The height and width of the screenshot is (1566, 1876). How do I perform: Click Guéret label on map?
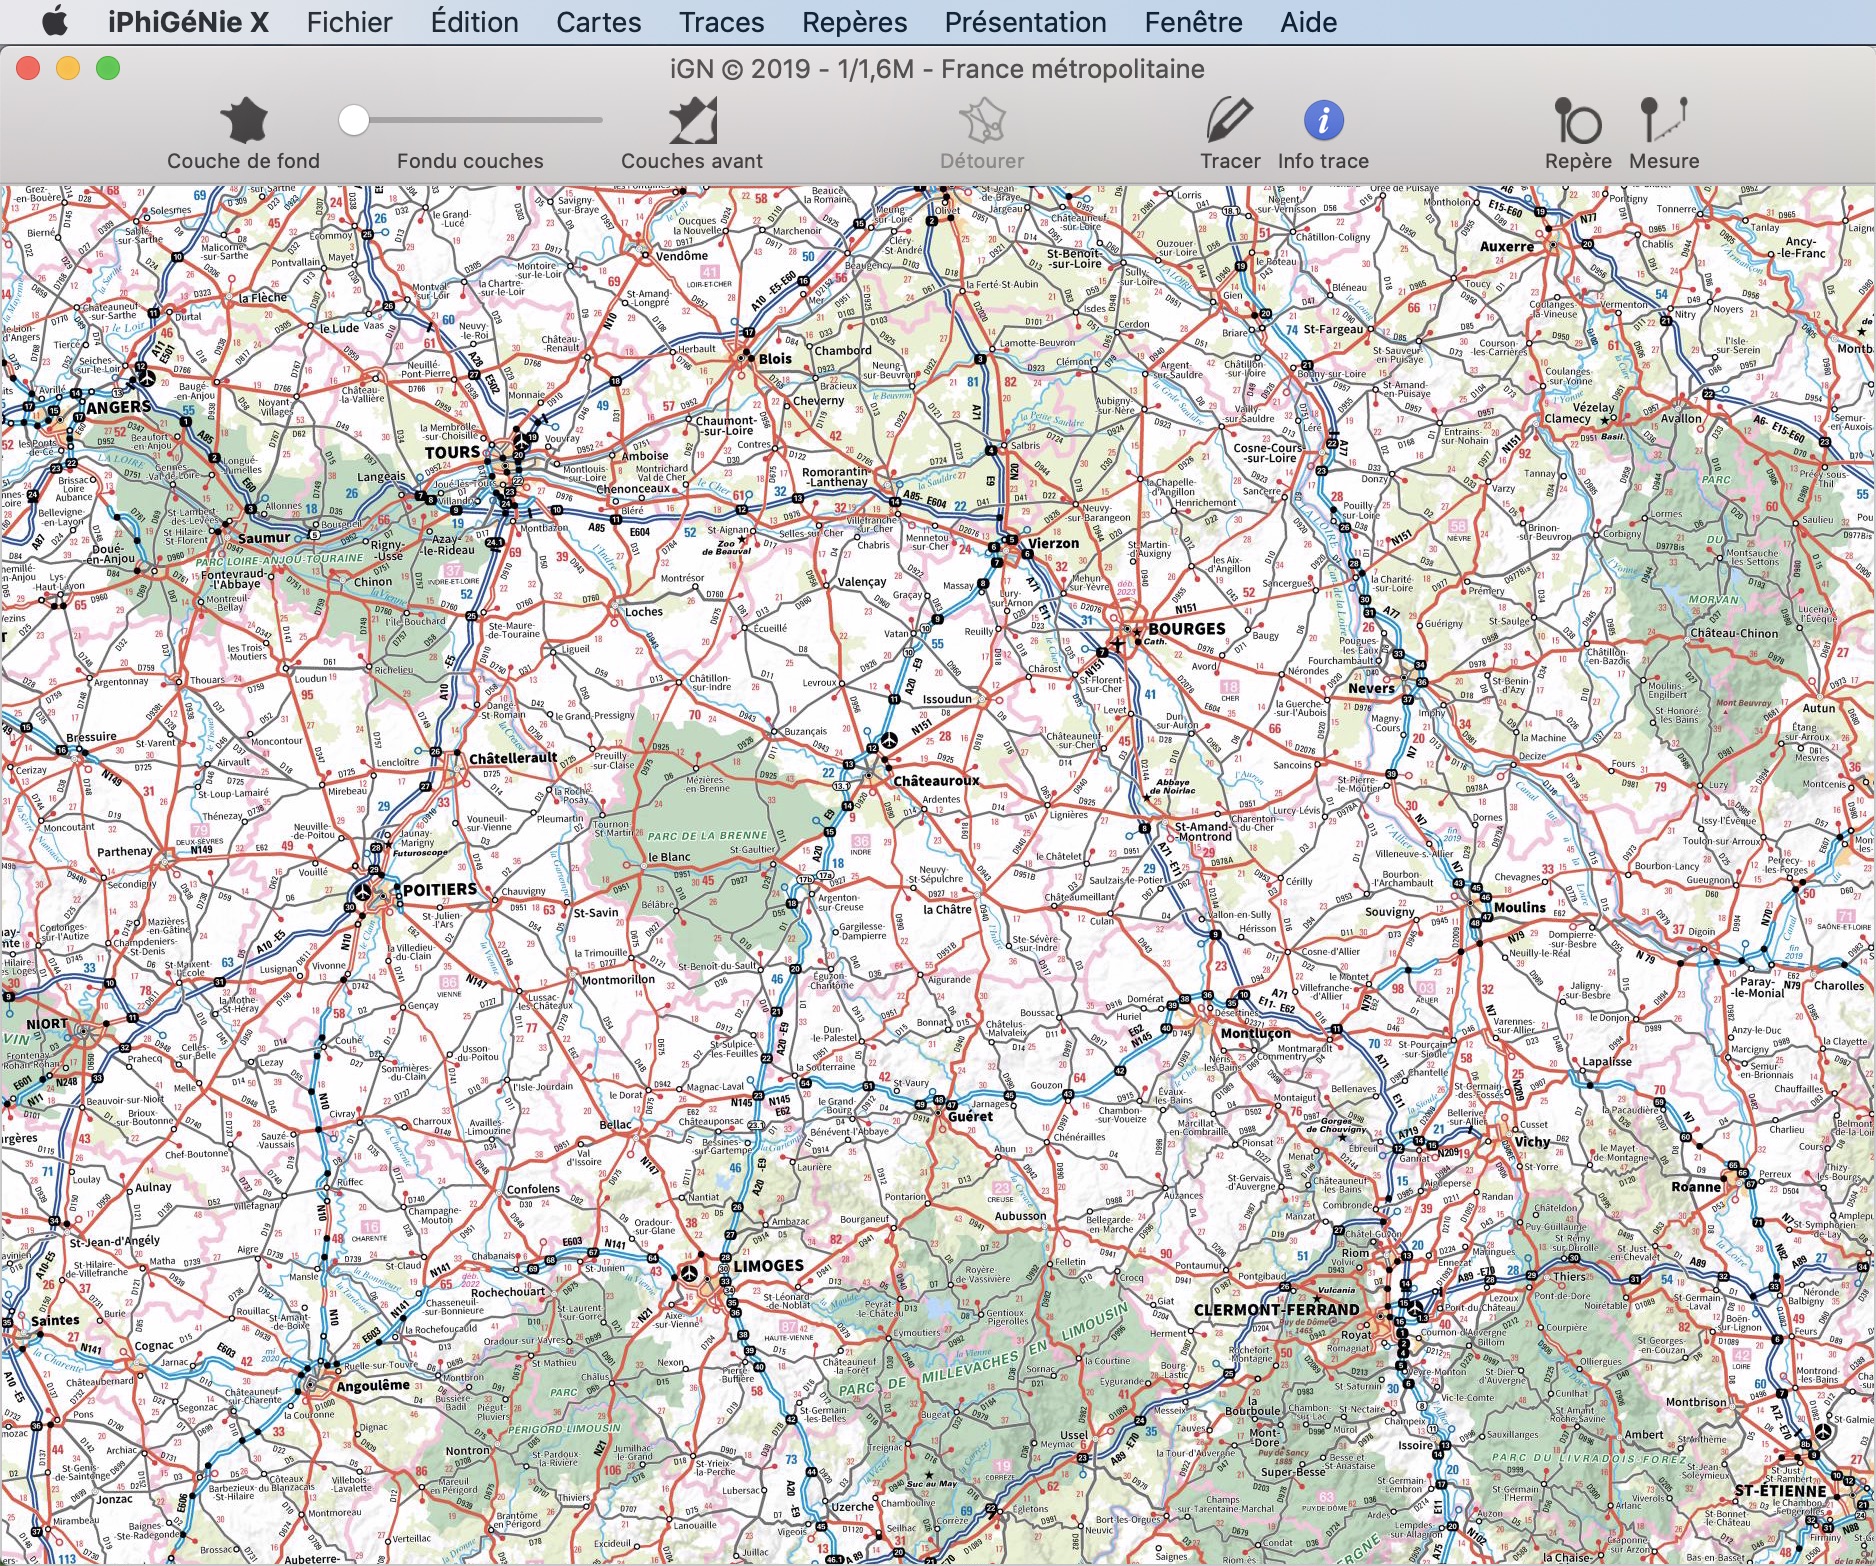coord(970,1116)
